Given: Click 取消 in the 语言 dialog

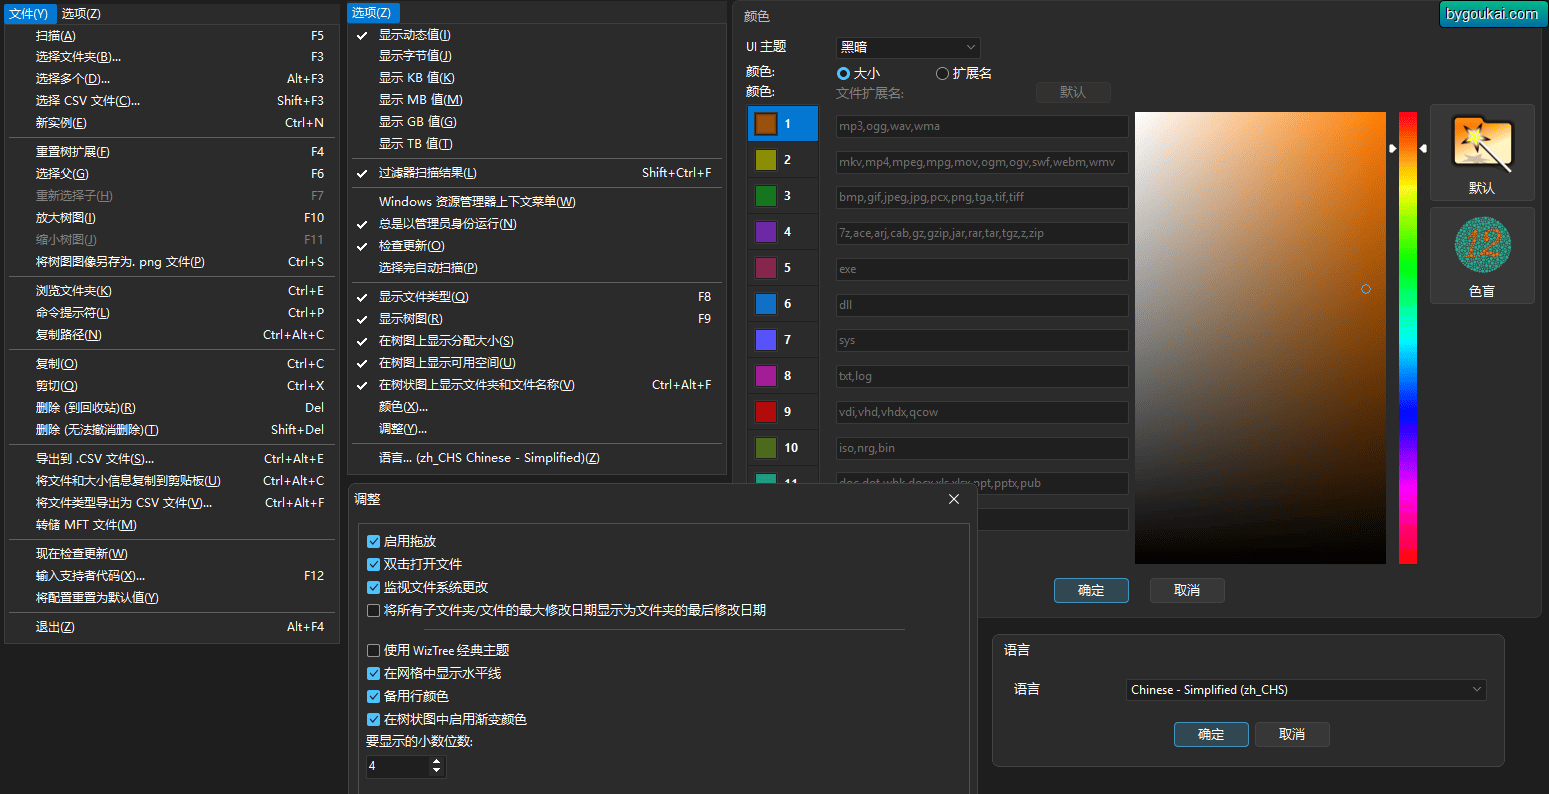Looking at the screenshot, I should (x=1292, y=734).
